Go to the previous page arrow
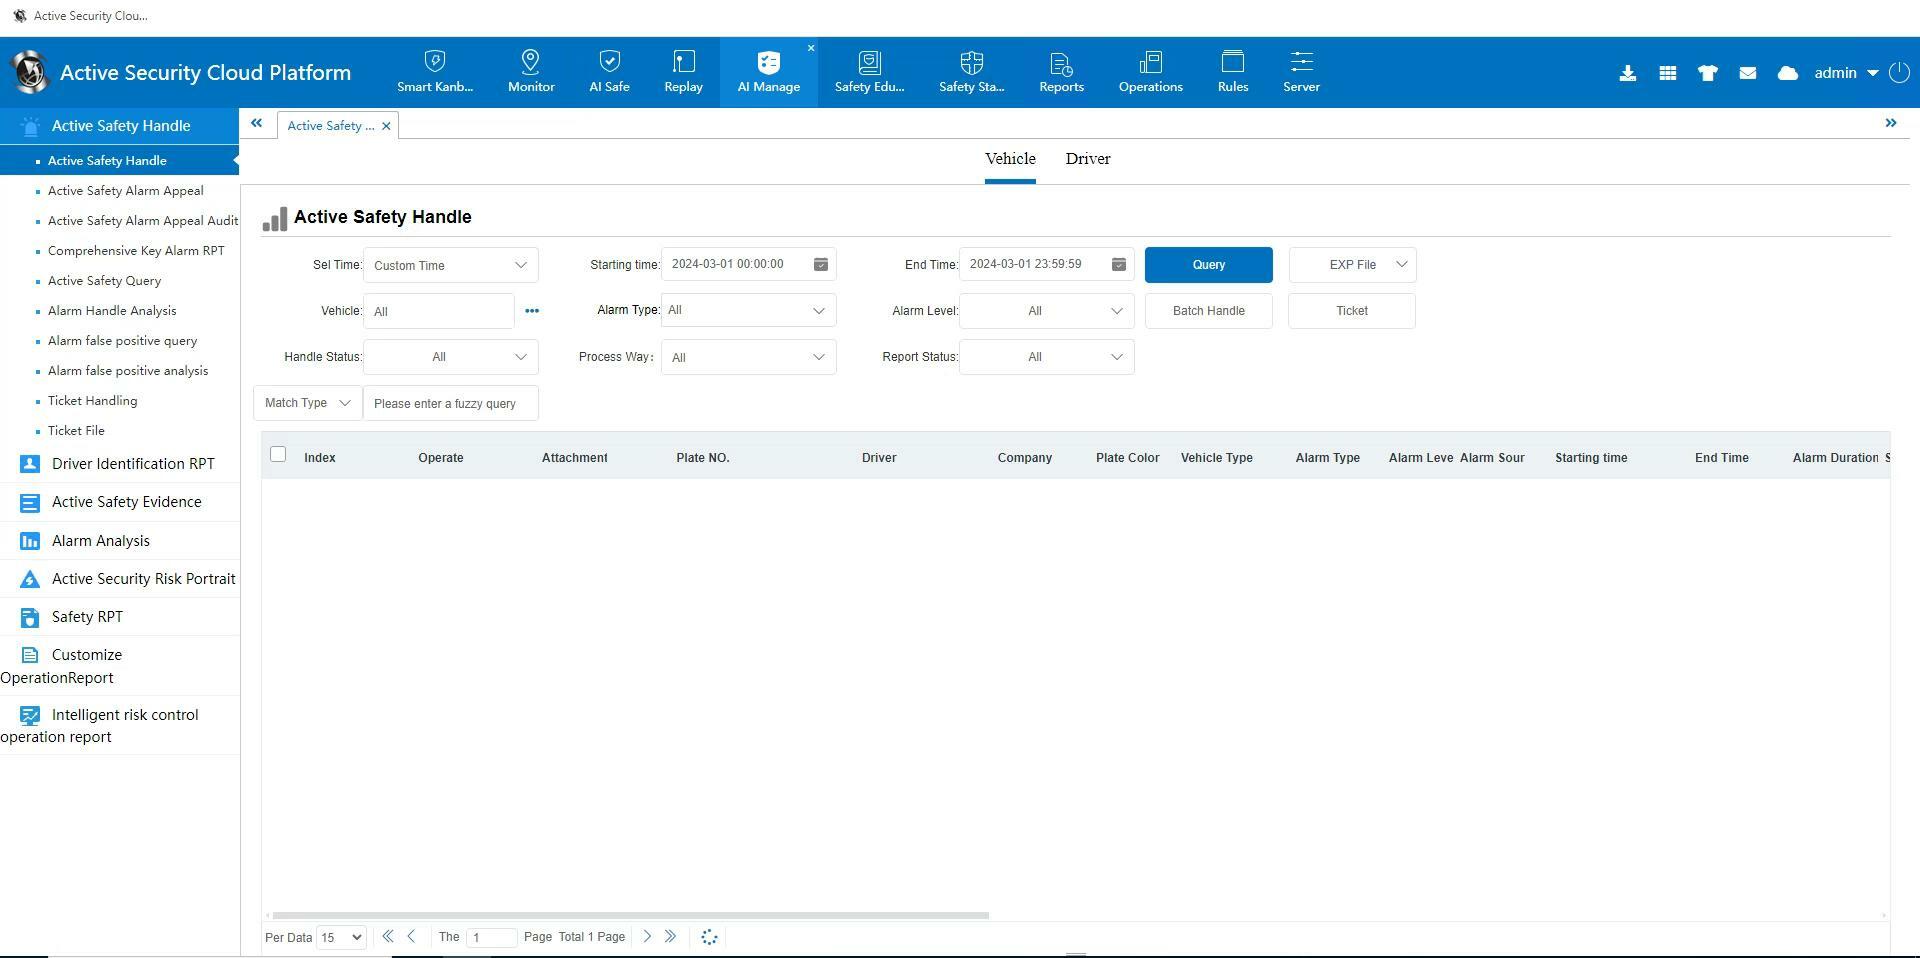1920x958 pixels. point(411,937)
